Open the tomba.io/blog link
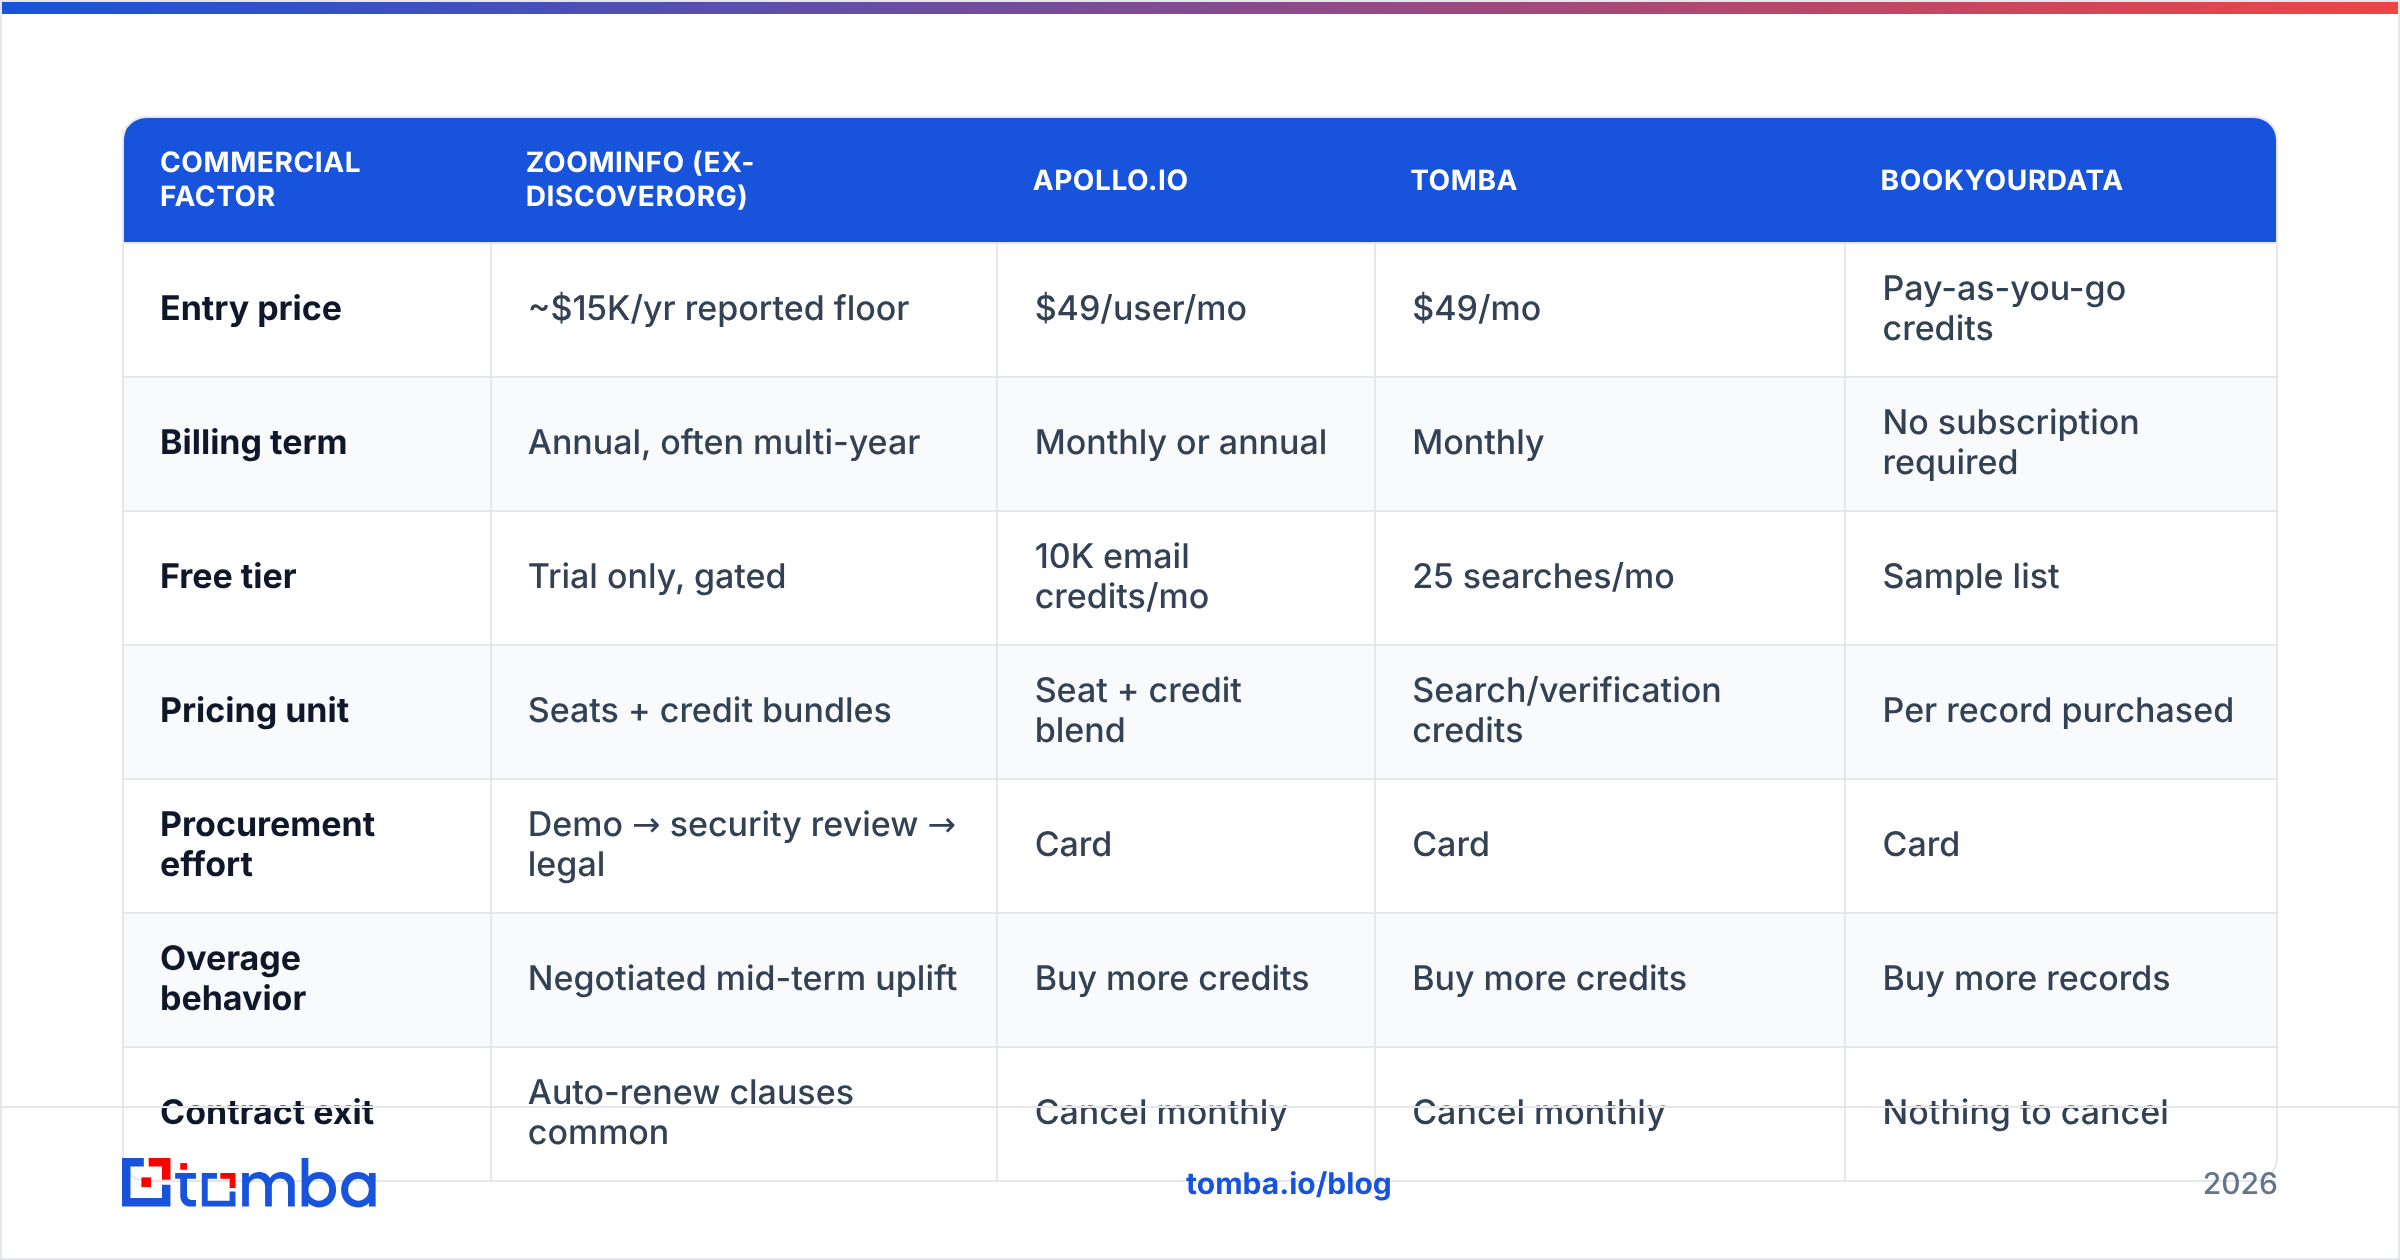Screen dimensions: 2400x1260 coord(1288,1184)
